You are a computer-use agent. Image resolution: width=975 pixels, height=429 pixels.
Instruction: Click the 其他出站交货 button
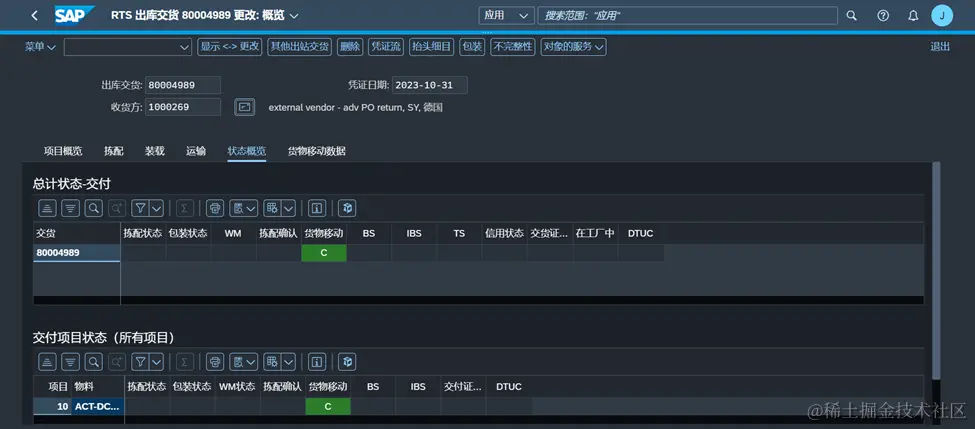(299, 47)
